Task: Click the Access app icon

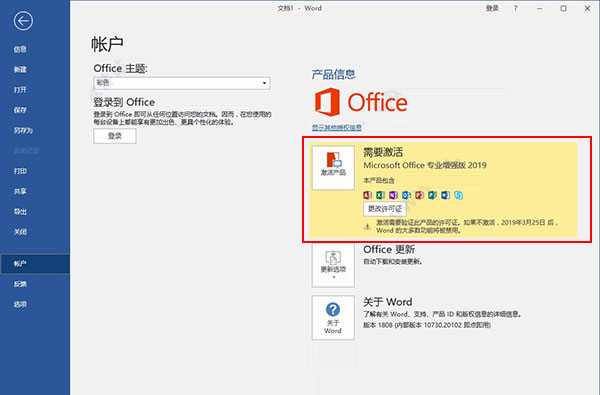Action: tap(367, 195)
